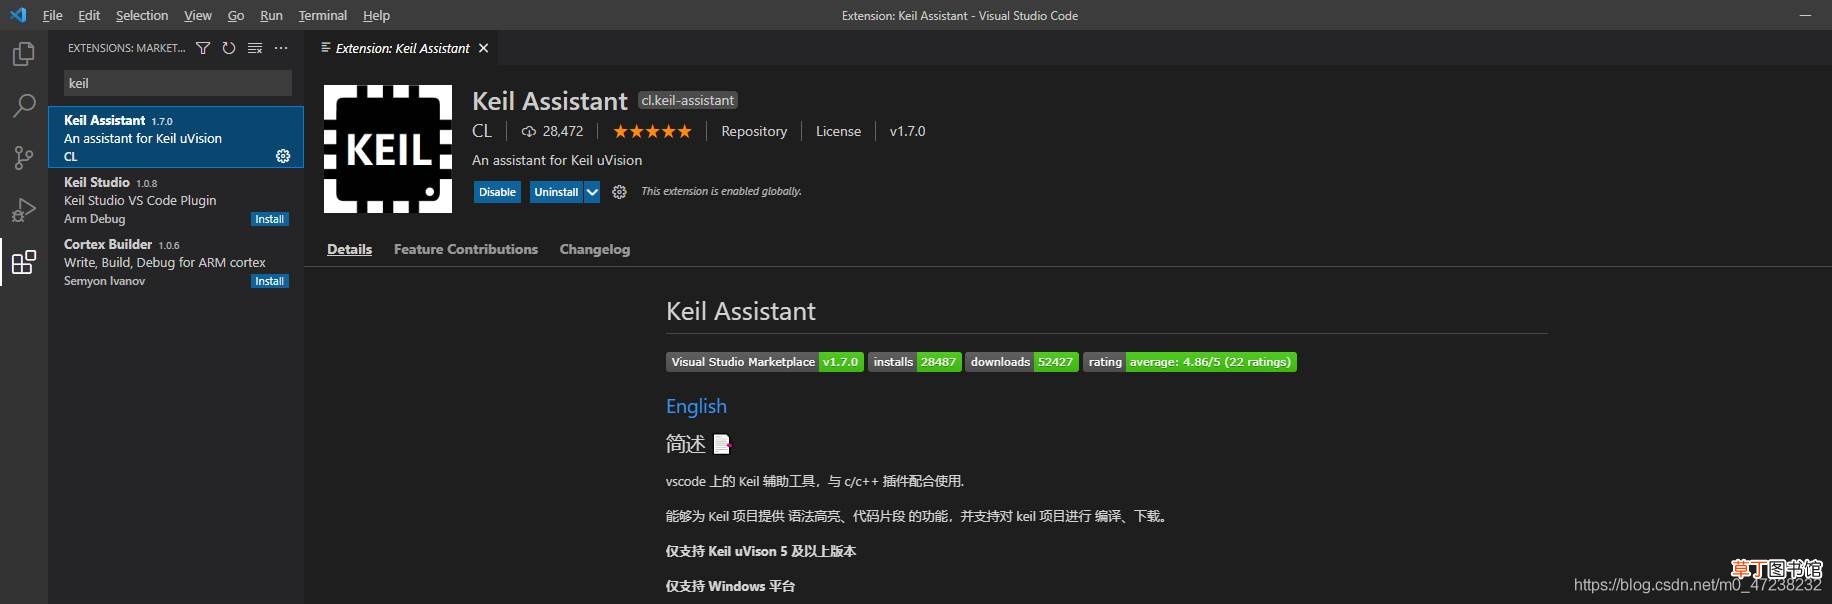Click the cl.keil-assistant identifier label

688,100
